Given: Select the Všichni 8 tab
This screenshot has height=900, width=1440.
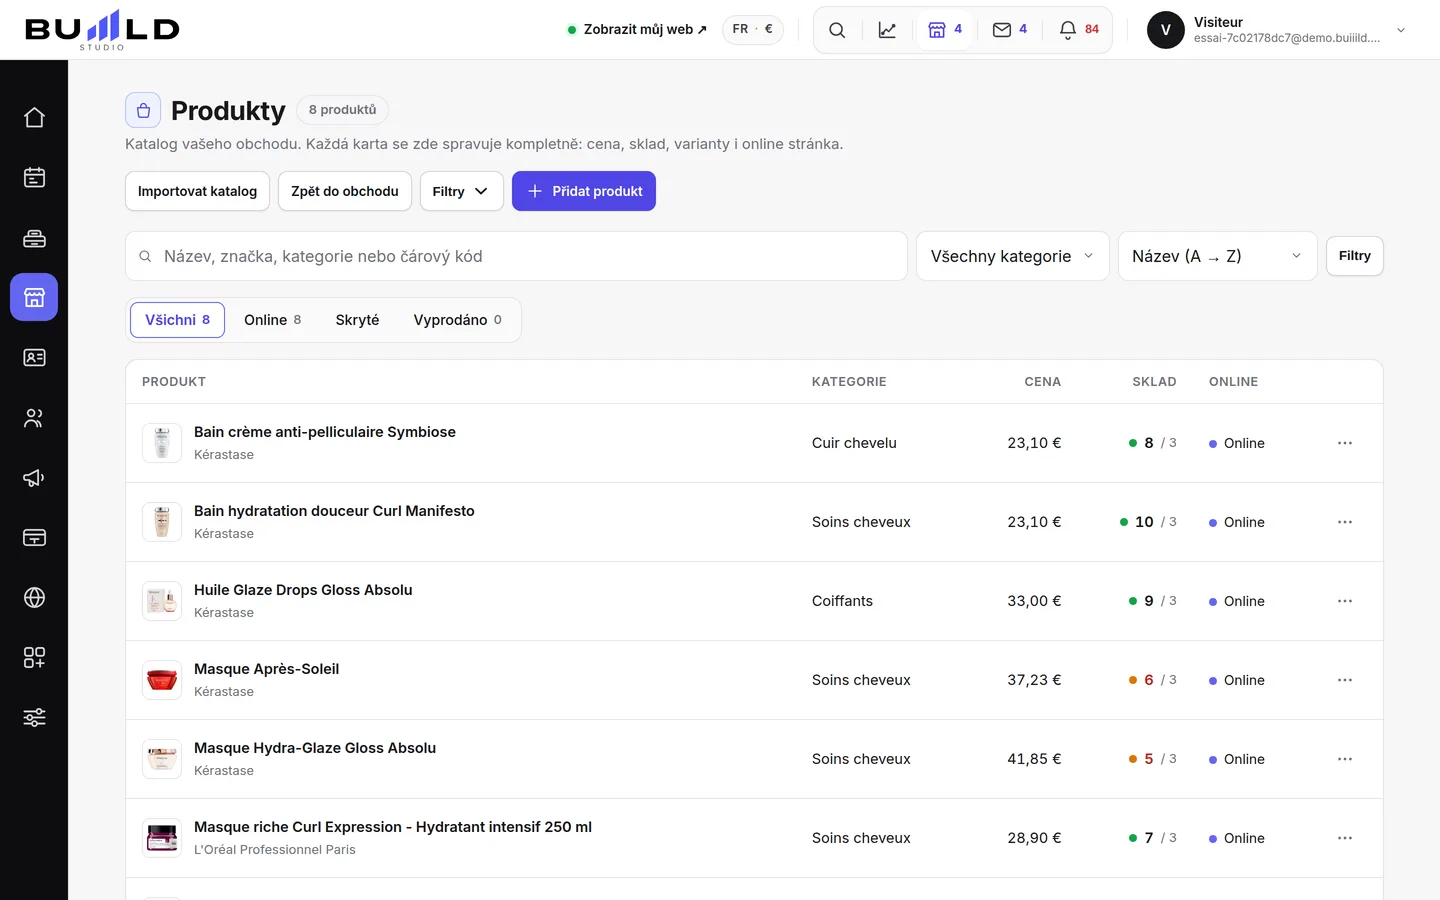Looking at the screenshot, I should [x=177, y=320].
